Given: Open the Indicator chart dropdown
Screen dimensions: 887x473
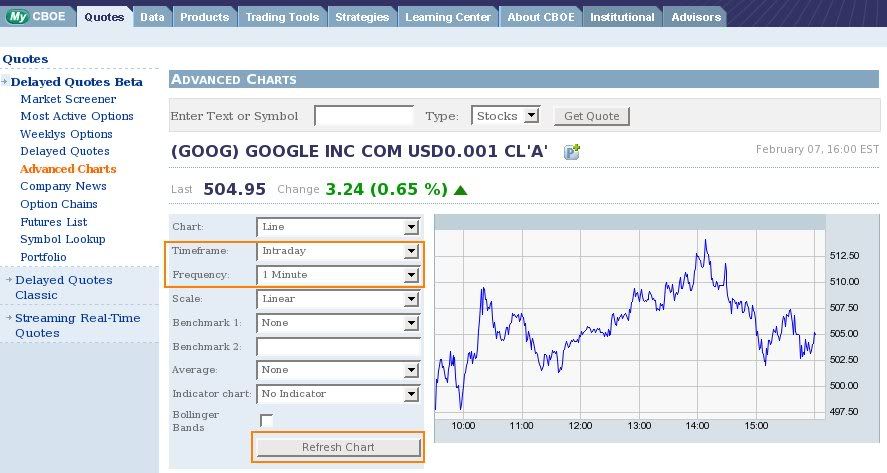Looking at the screenshot, I should [338, 394].
